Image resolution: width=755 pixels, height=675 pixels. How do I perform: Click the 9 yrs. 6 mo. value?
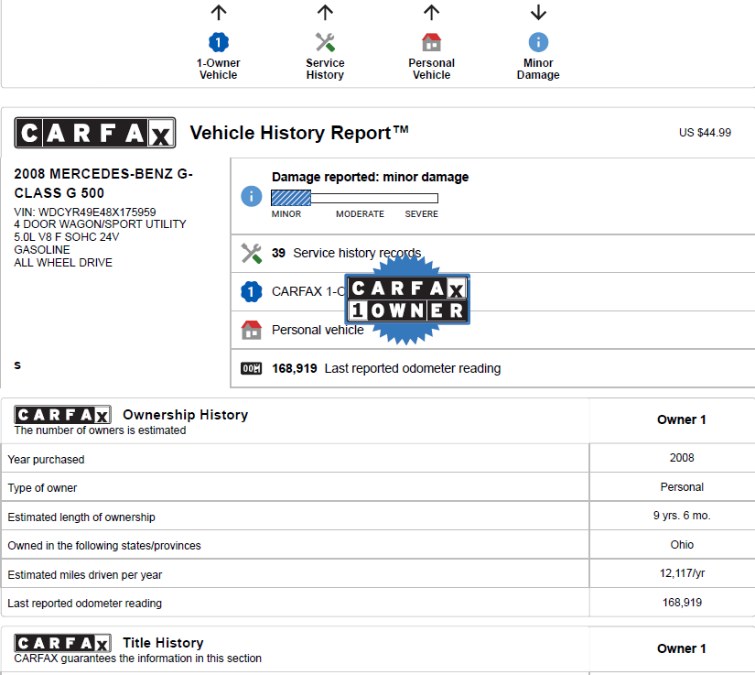[682, 516]
